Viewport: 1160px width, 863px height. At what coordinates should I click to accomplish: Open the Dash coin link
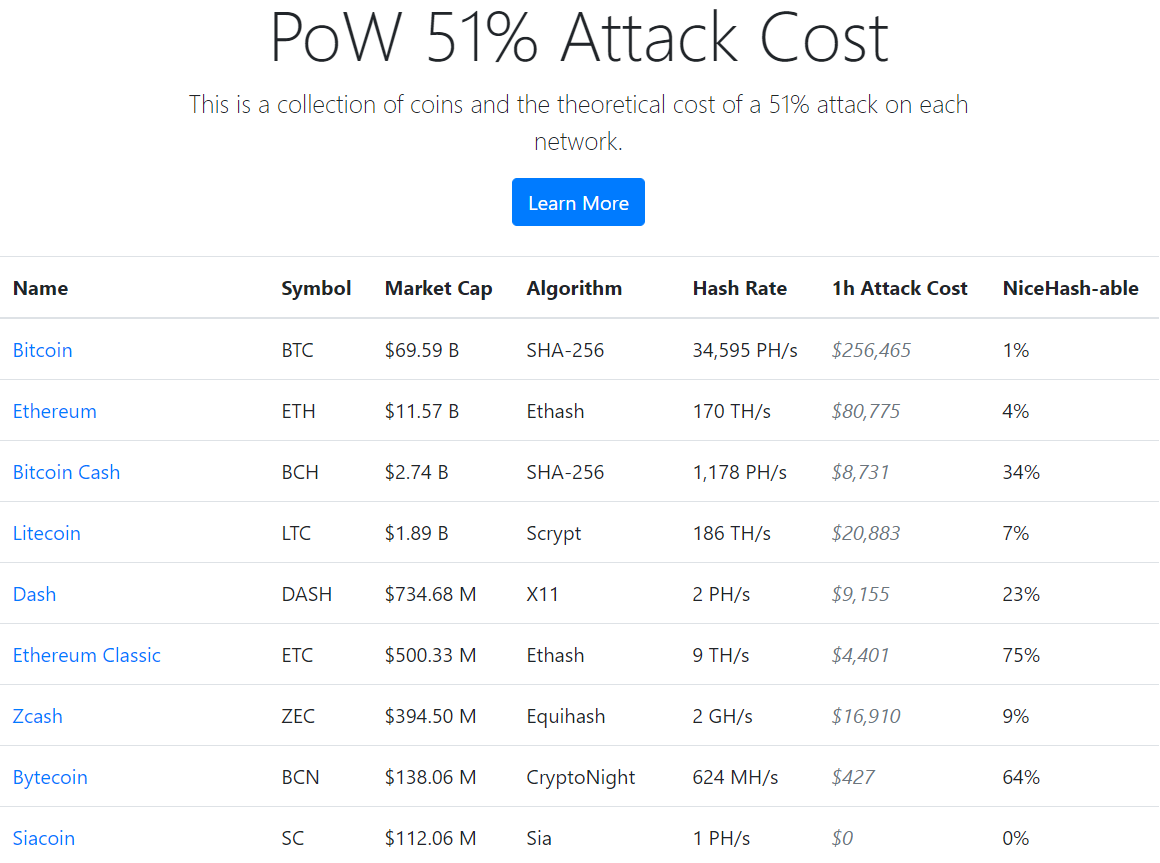click(x=35, y=594)
